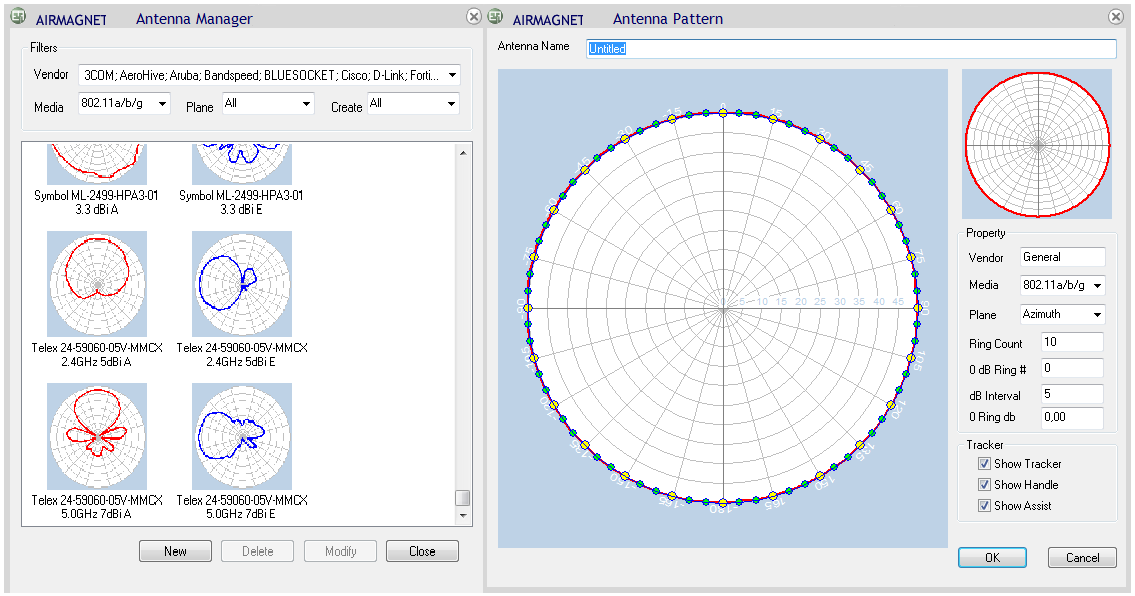
Task: Select Symbol ML-2499-HPA3-01 3.3 dBi E thumbnail
Action: (x=242, y=164)
